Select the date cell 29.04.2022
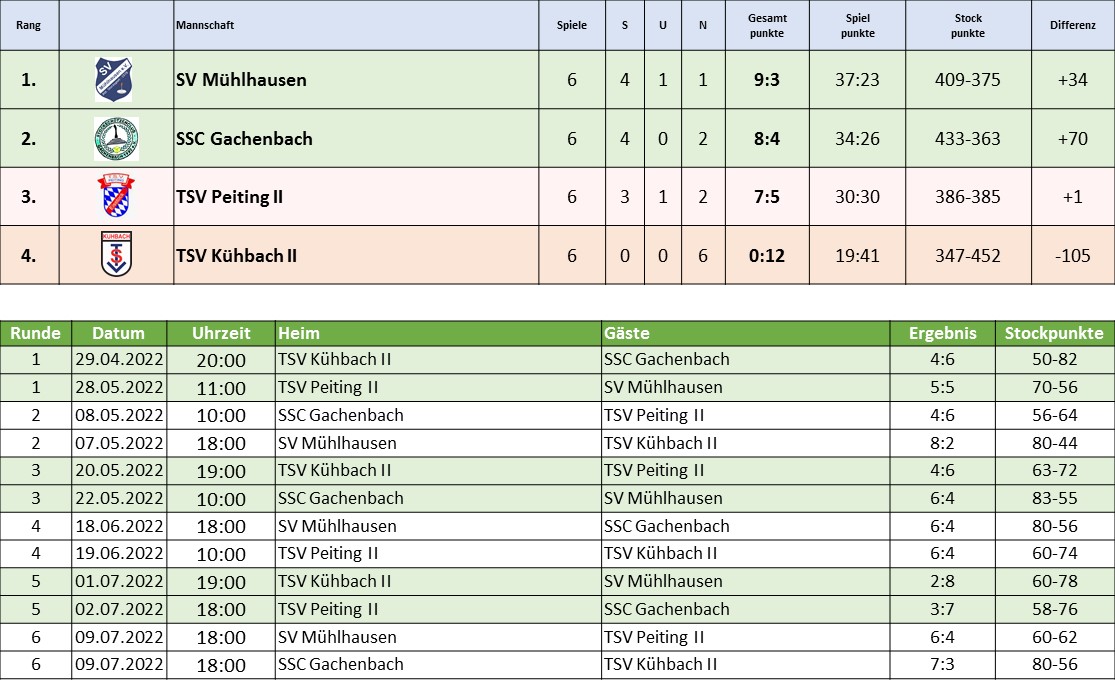Viewport: 1115px width, 680px height. tap(119, 359)
